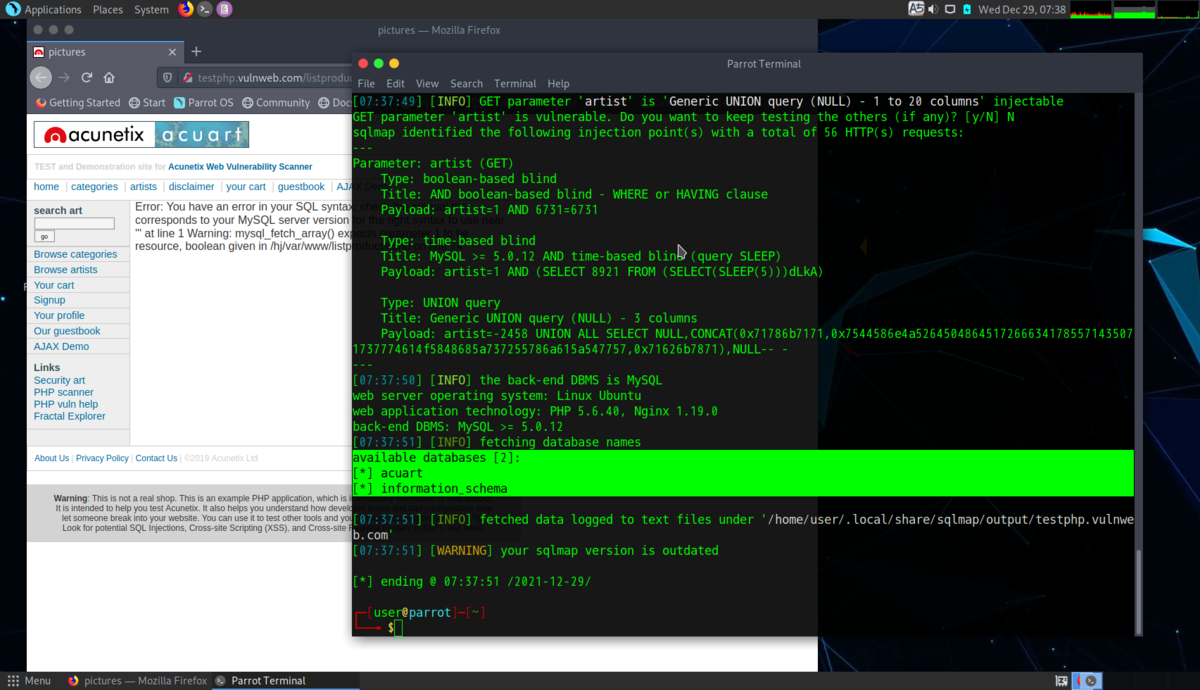Select the pictures tab in Firefox

coord(105,52)
